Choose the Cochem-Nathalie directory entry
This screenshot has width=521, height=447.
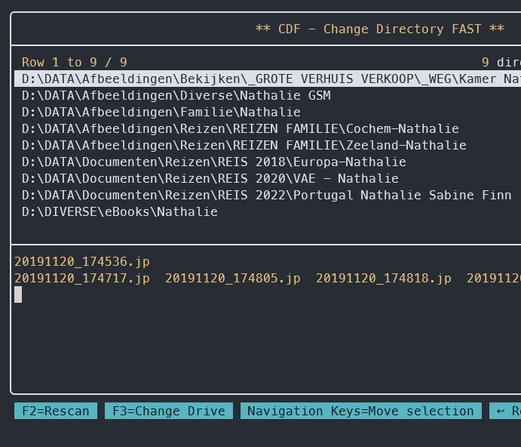coord(240,129)
